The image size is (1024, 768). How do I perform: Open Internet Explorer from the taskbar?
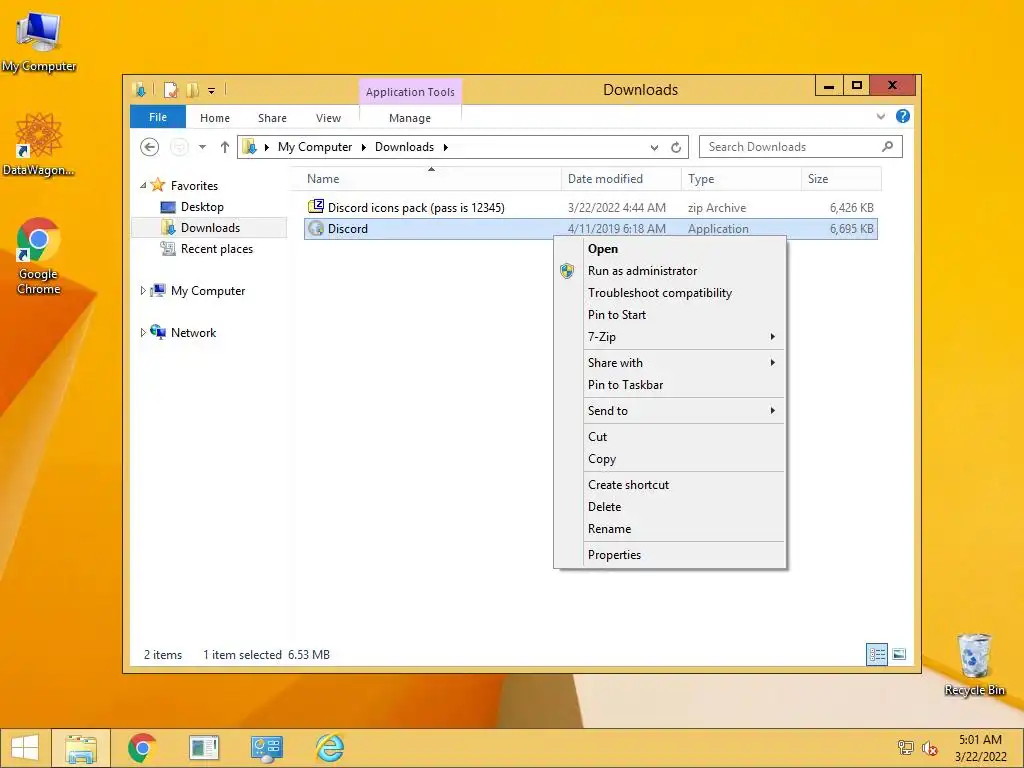tap(329, 748)
